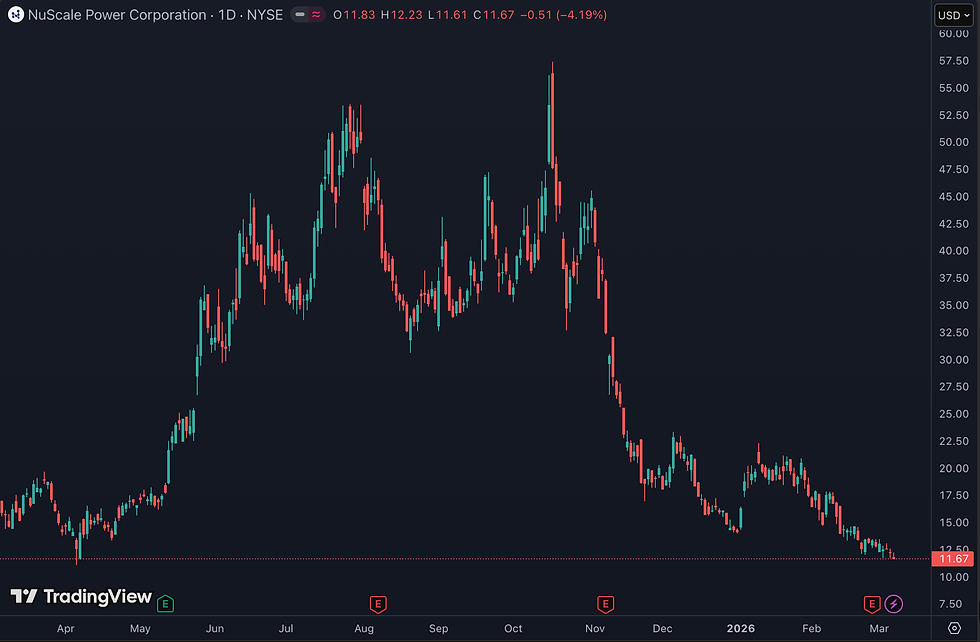
Task: Open the green E earnings marker
Action: (166, 603)
